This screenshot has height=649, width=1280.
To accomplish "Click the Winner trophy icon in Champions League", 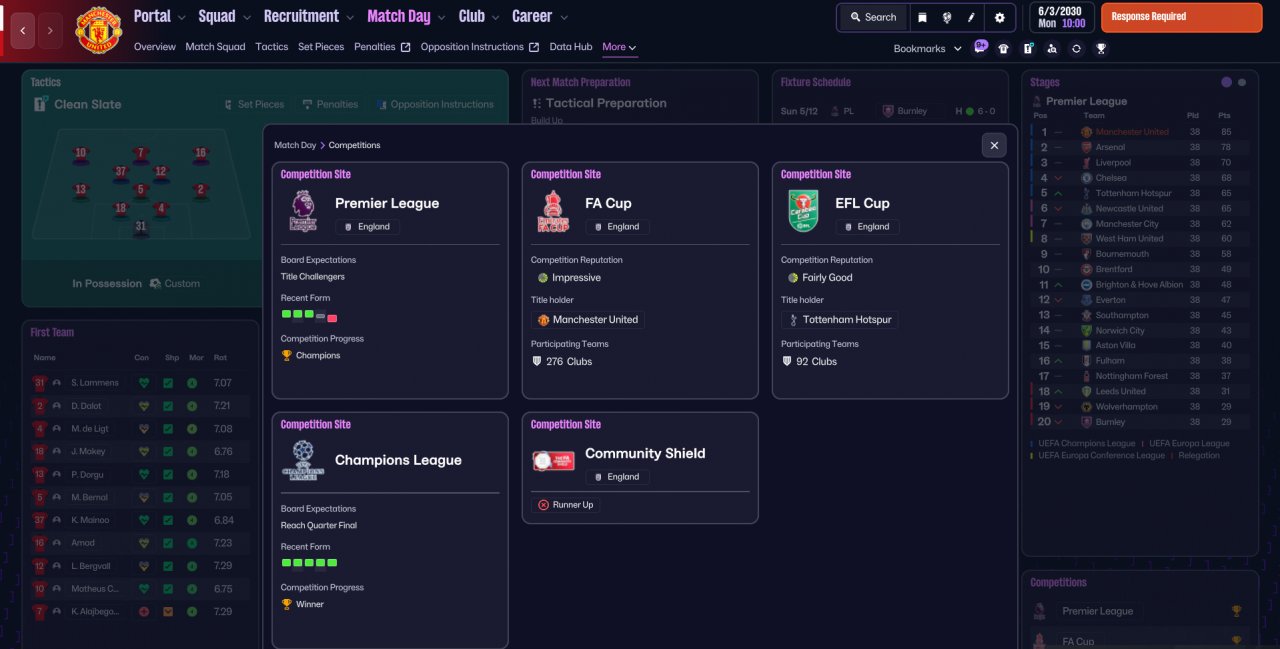I will click(x=287, y=604).
